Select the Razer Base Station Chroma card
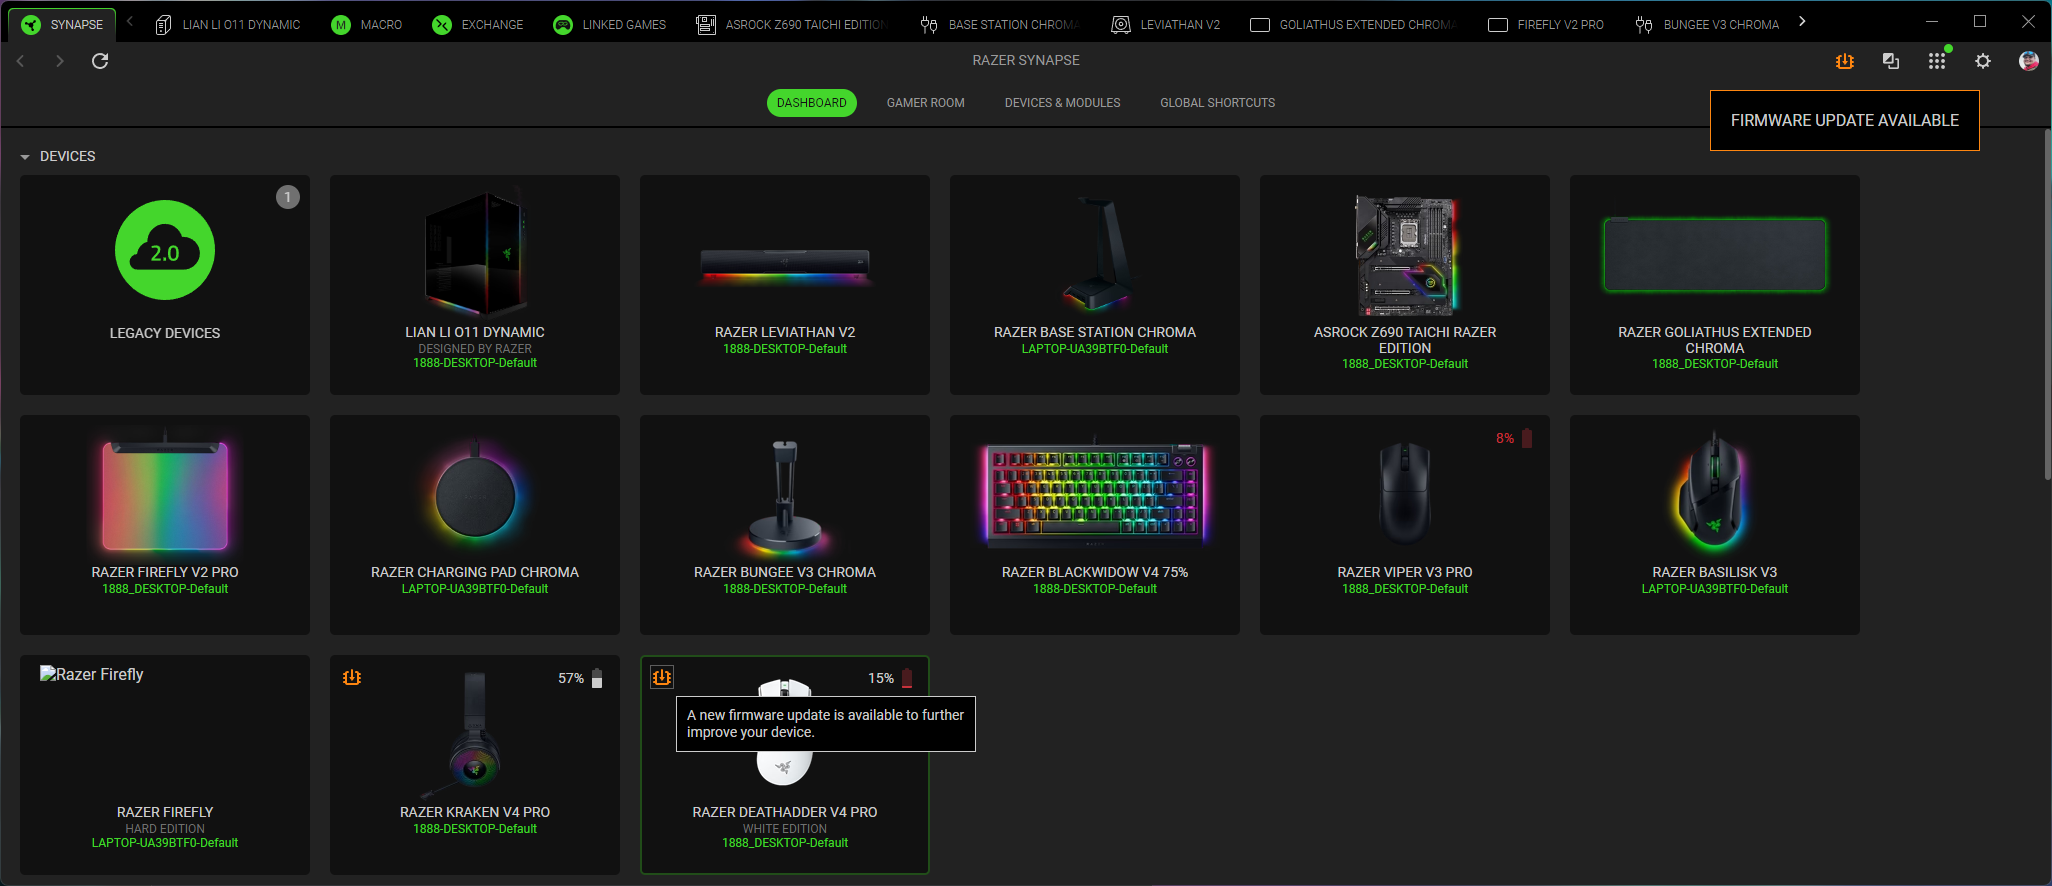Image resolution: width=2052 pixels, height=886 pixels. click(1095, 285)
